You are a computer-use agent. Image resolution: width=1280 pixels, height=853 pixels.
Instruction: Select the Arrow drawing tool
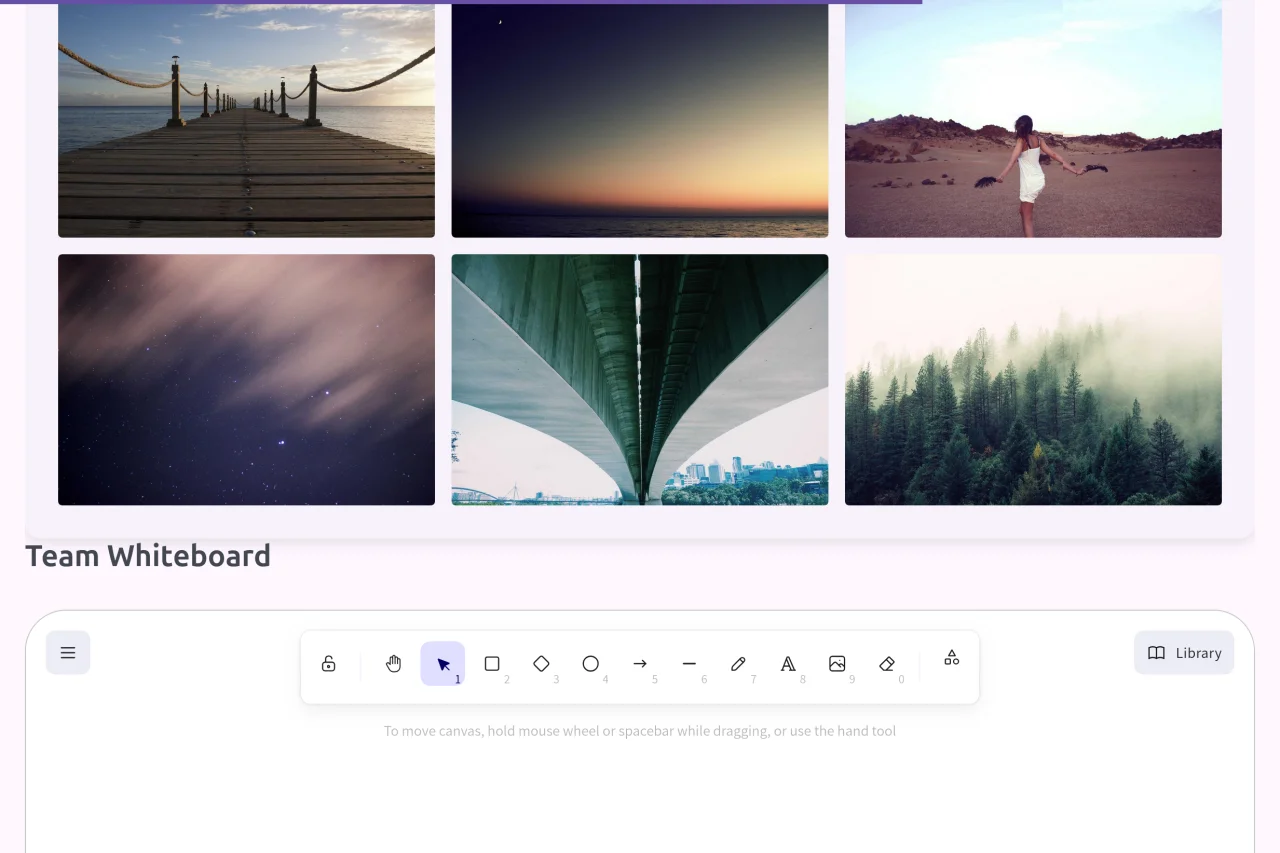[x=640, y=664]
